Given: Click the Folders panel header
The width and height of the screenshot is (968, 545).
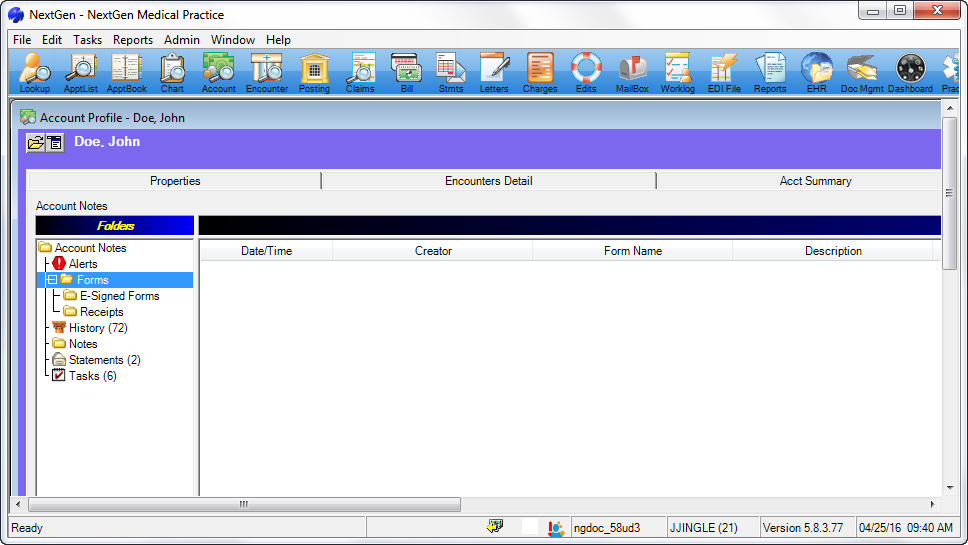Looking at the screenshot, I should pyautogui.click(x=115, y=225).
